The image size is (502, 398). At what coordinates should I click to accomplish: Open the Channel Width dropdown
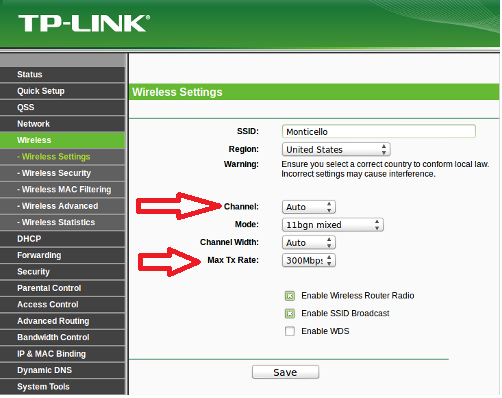[x=309, y=243]
